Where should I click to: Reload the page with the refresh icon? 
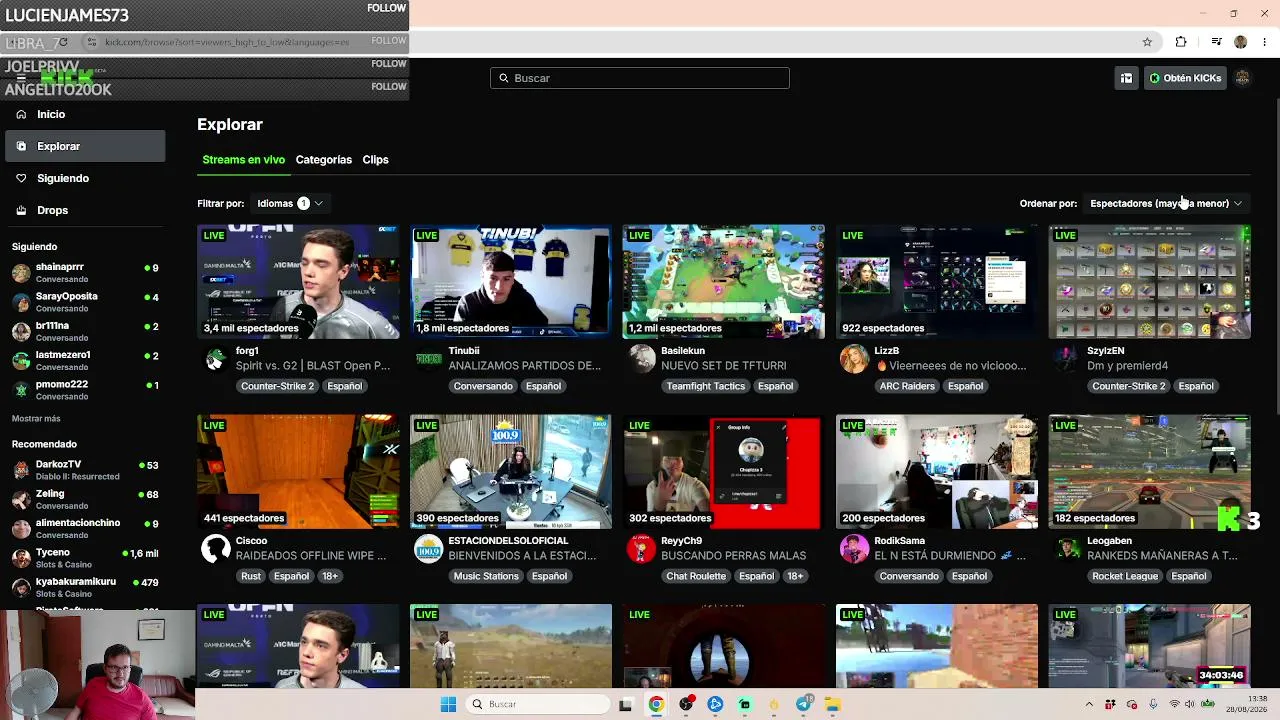[63, 42]
